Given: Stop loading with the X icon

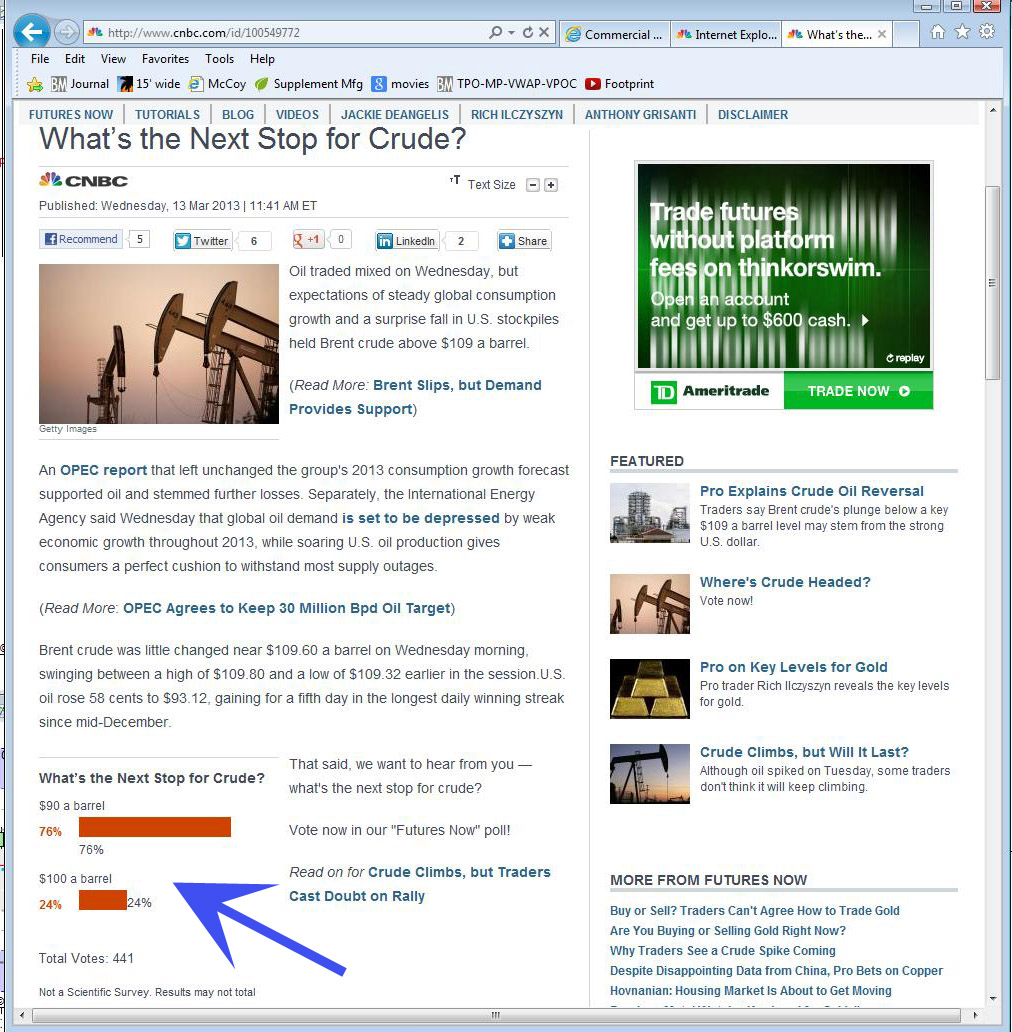Looking at the screenshot, I should tap(544, 32).
